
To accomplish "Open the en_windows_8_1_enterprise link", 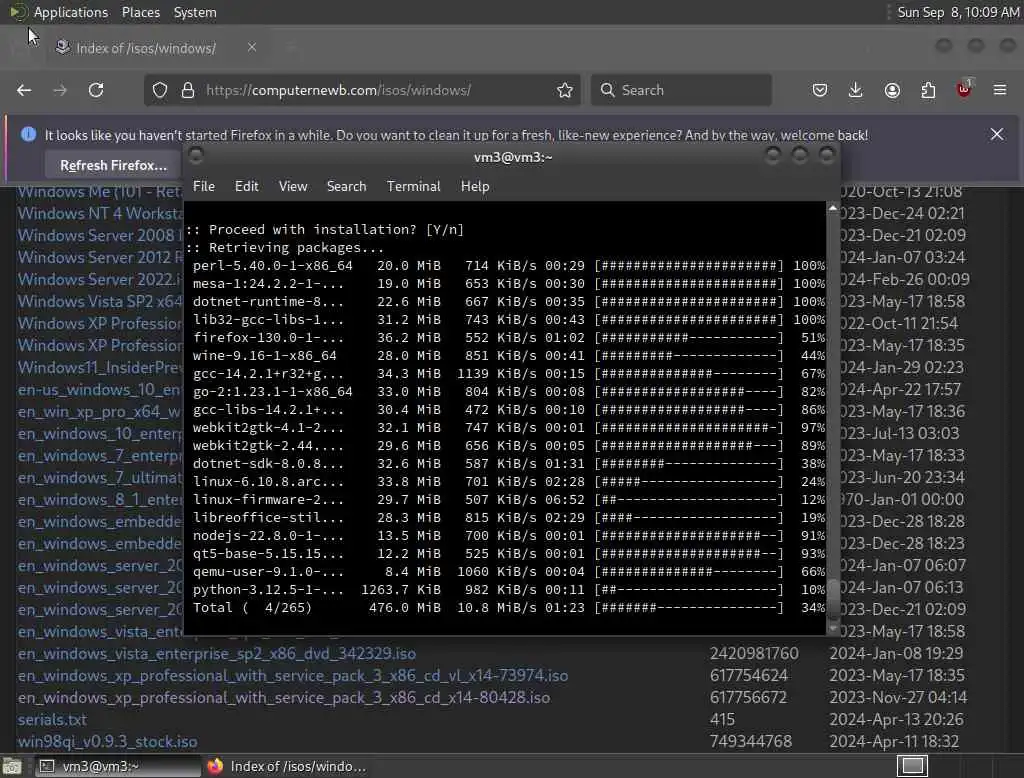I will pos(100,500).
